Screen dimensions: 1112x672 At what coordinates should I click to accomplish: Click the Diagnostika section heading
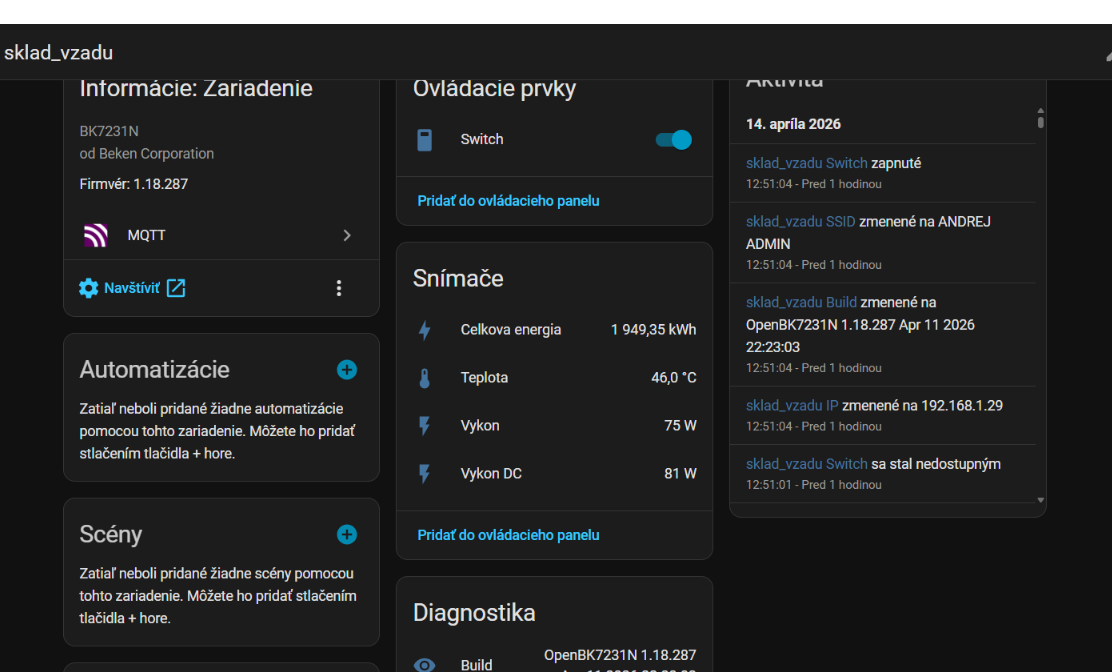tap(474, 612)
